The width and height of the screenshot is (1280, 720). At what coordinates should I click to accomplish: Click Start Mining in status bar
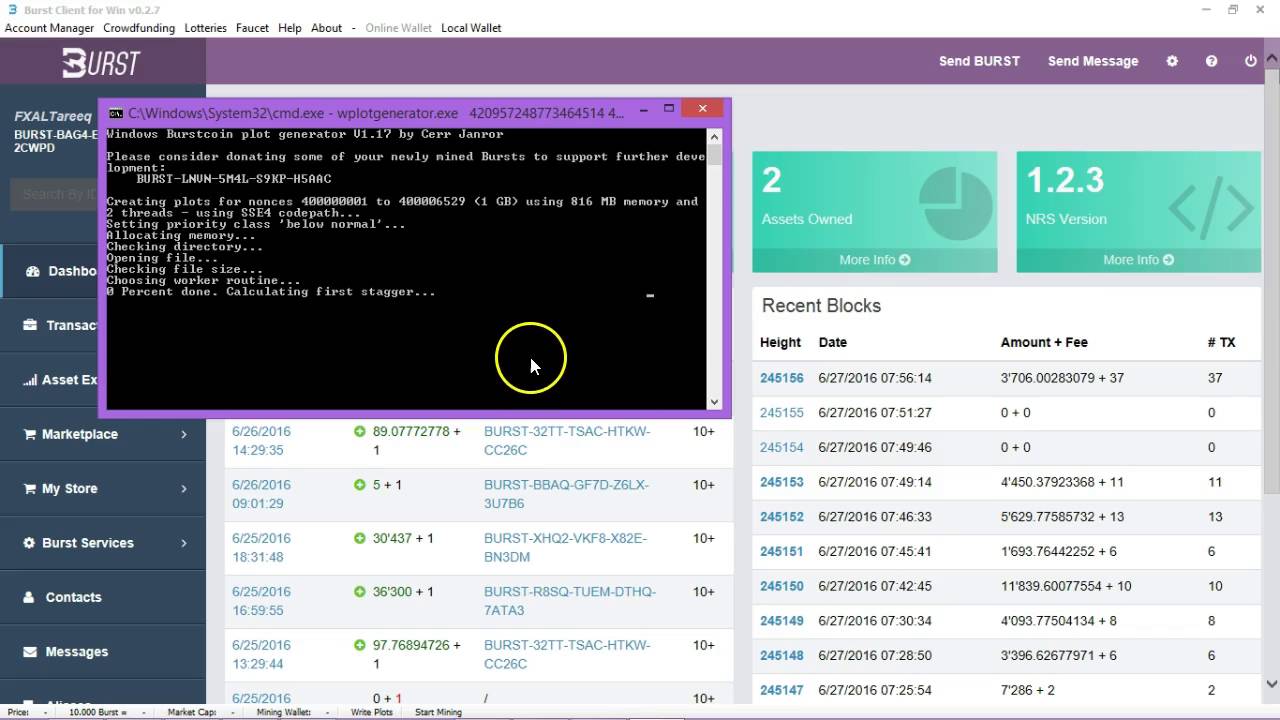point(438,712)
